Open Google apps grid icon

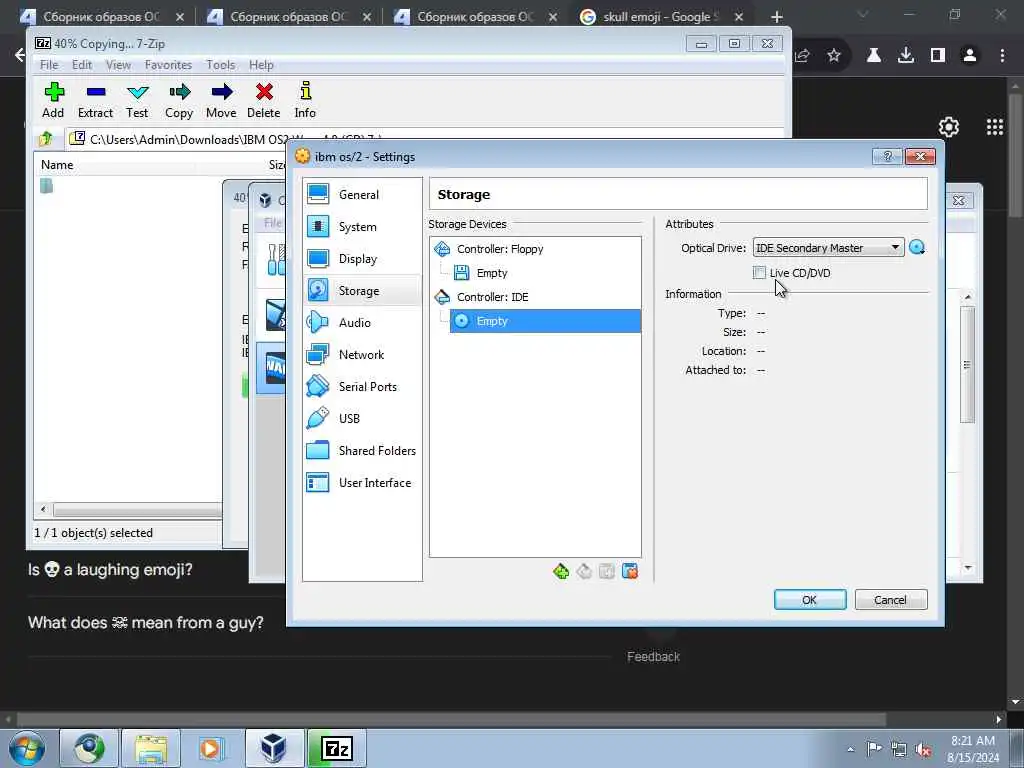point(995,127)
